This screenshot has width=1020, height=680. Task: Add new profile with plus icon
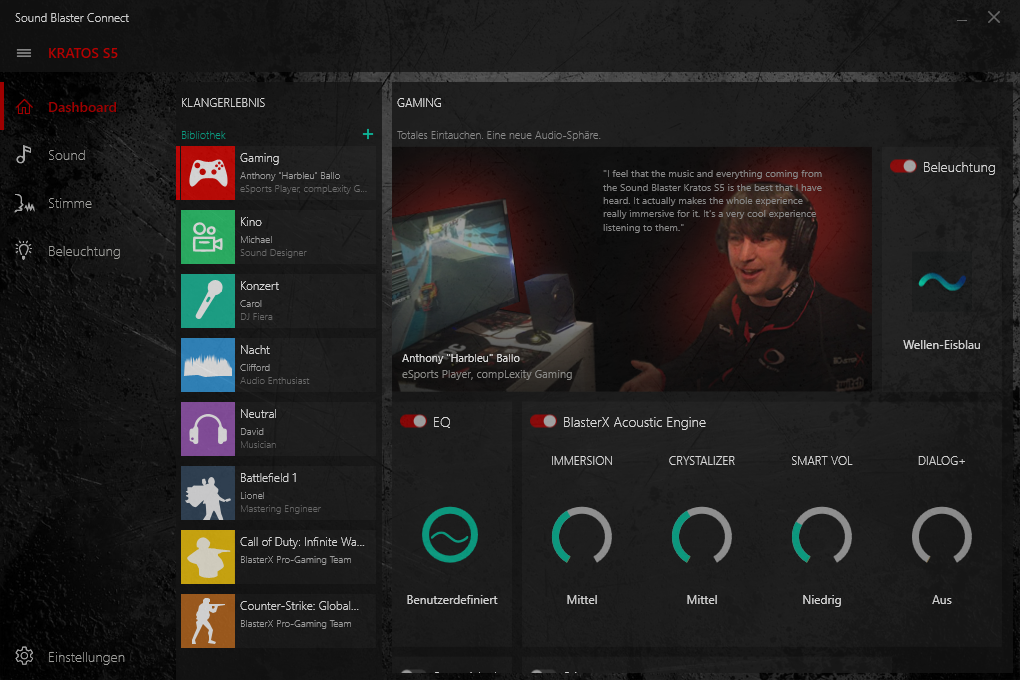pos(368,134)
